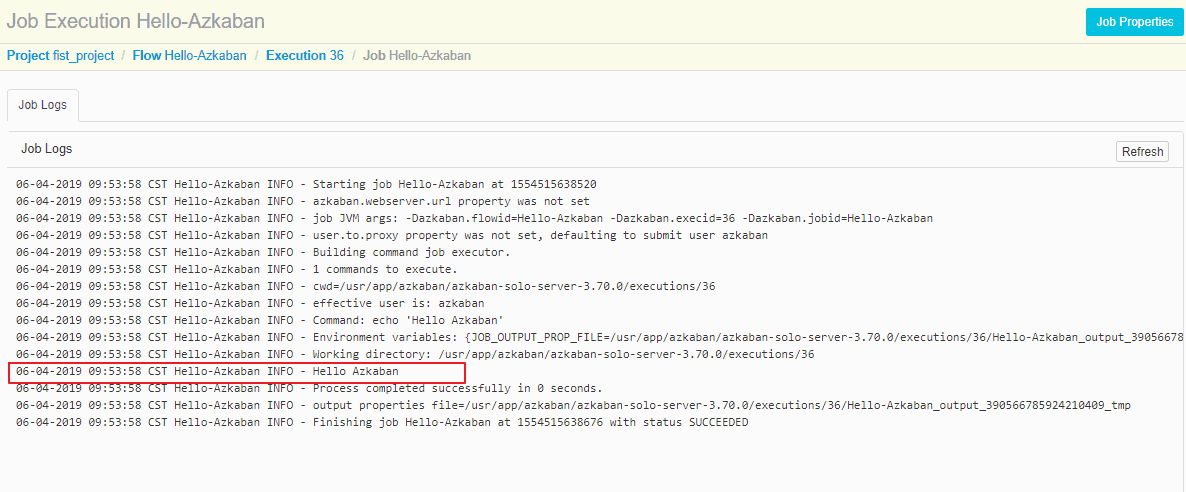Click the Job Hello-Azkaban breadcrumb item
This screenshot has width=1186, height=492.
[417, 56]
